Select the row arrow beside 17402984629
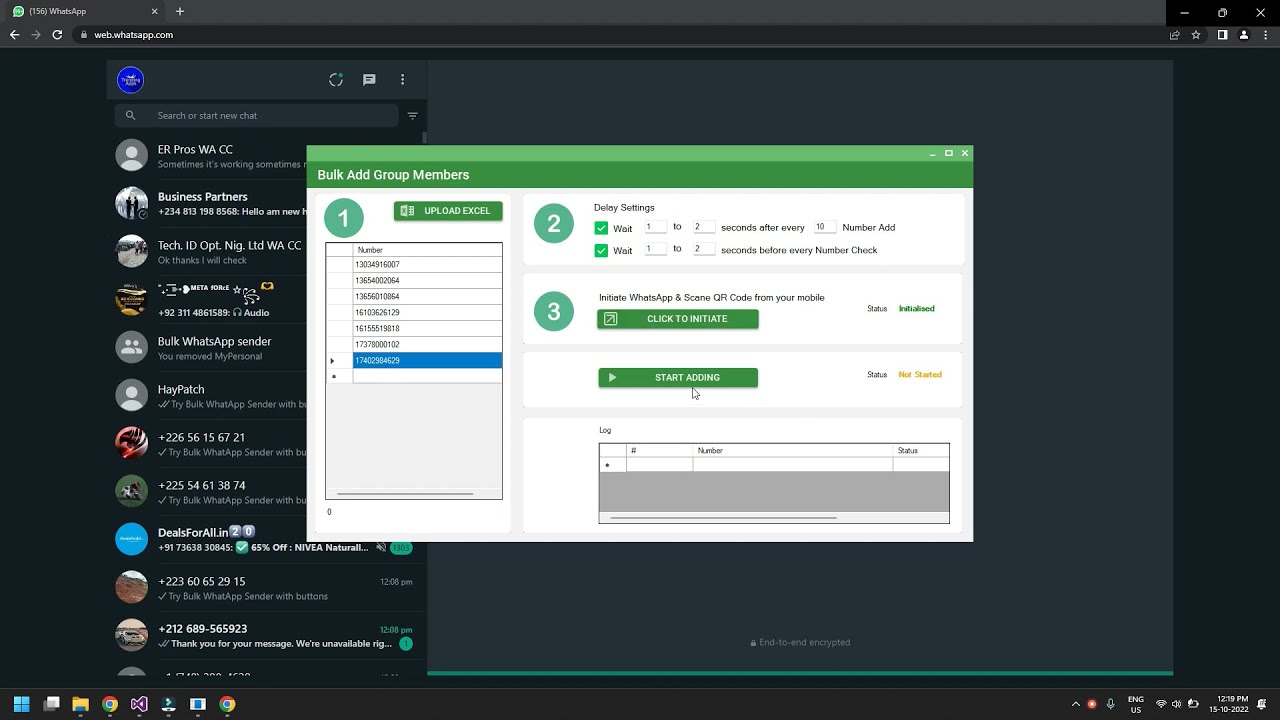The height and width of the screenshot is (720, 1280). [333, 361]
